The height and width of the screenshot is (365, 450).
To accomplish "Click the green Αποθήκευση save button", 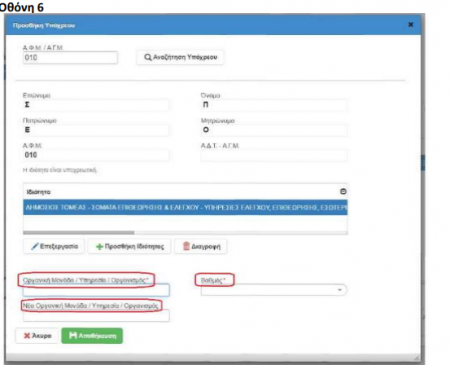I will [x=92, y=336].
